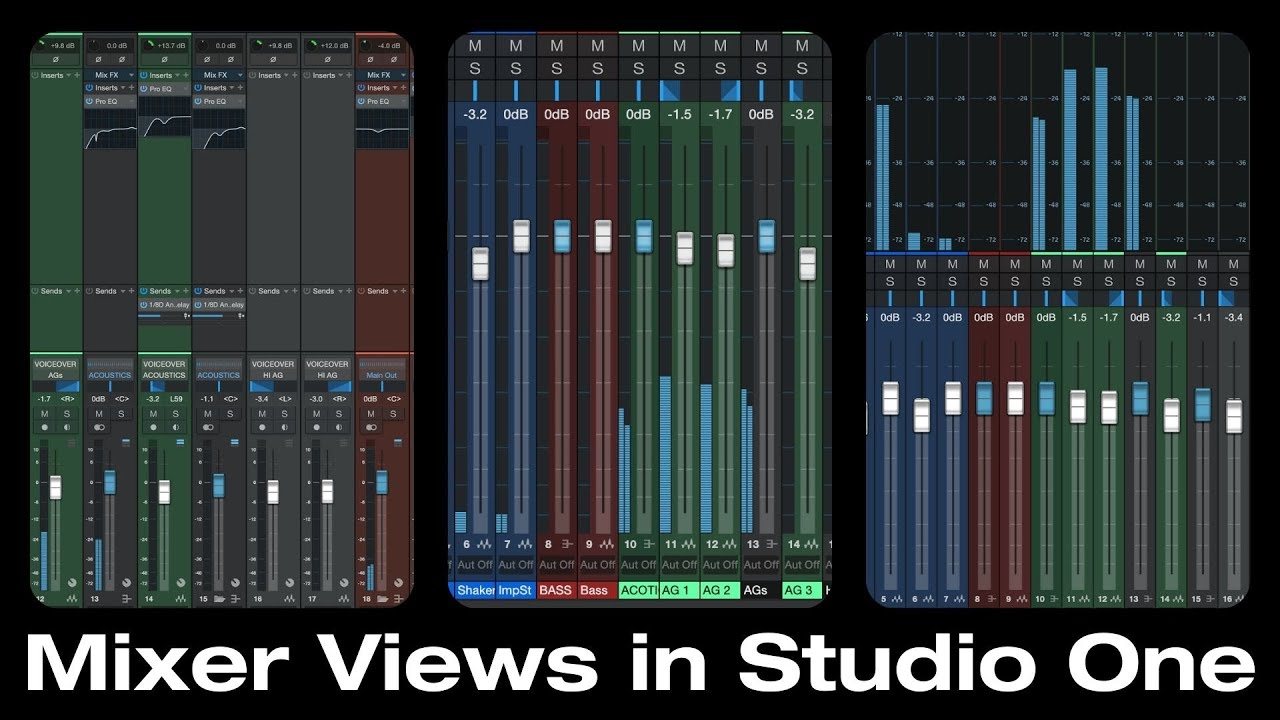
Task: Arm record on left-panel channel 12 AGs
Action: 44,427
